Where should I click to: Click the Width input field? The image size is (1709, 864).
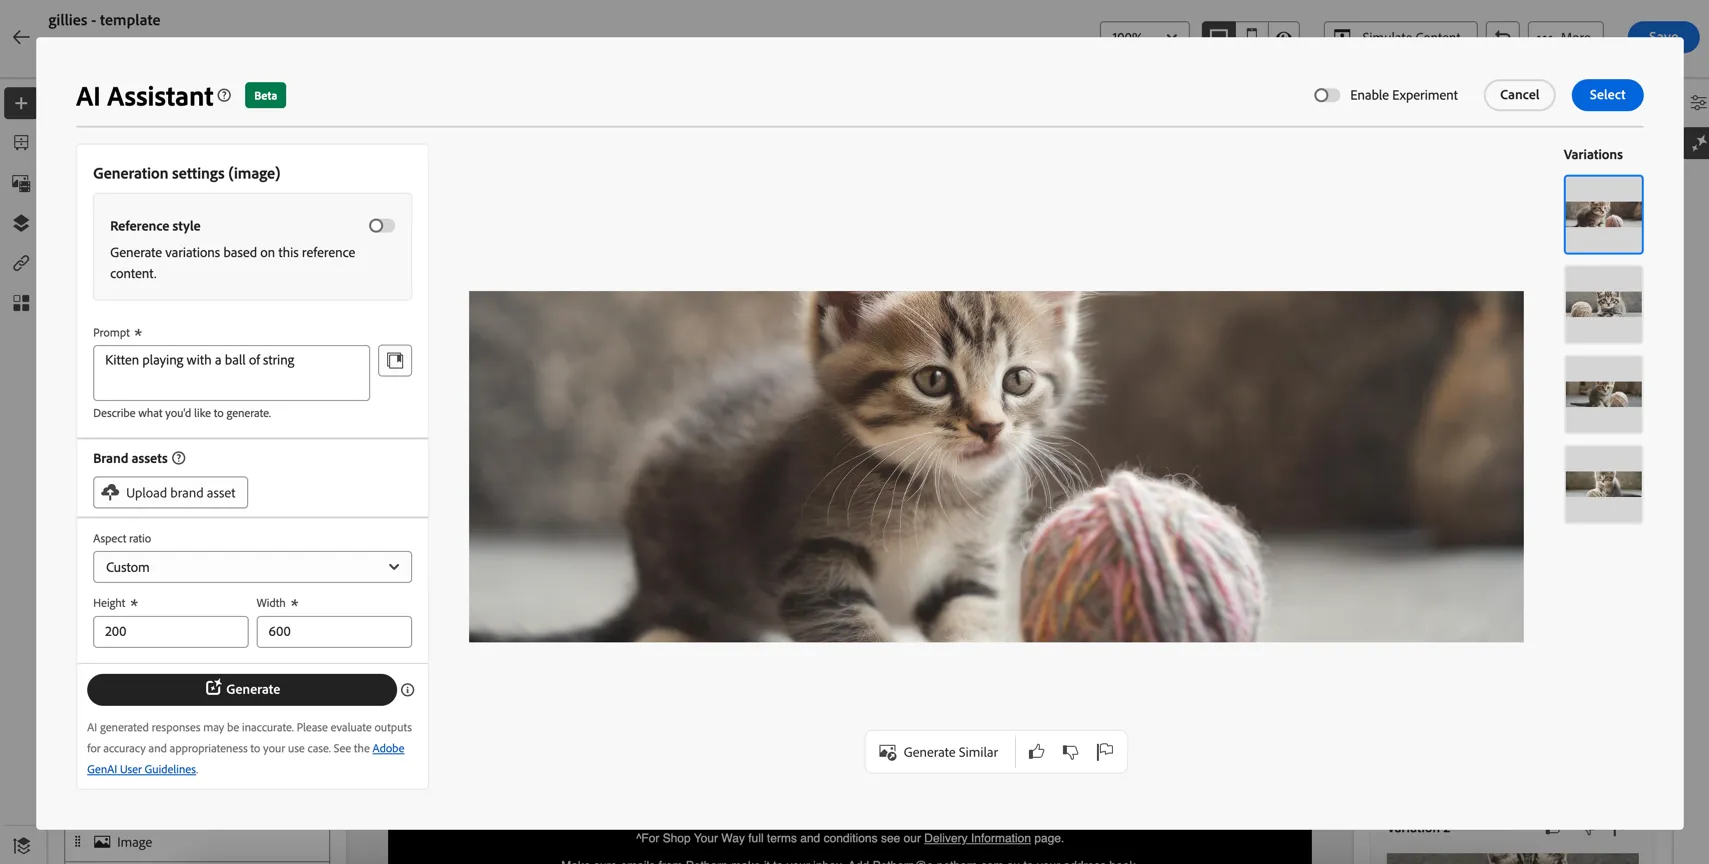tap(334, 632)
